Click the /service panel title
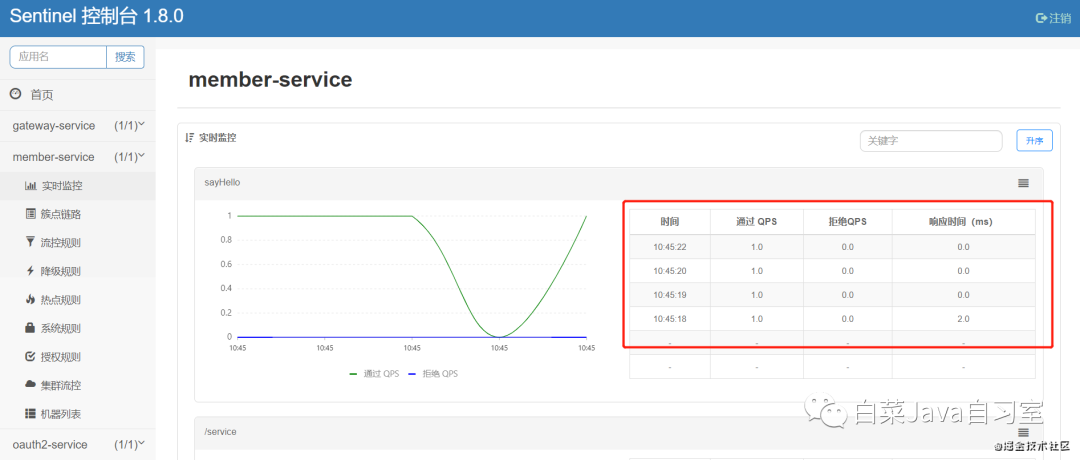Viewport: 1080px width, 460px height. point(220,431)
